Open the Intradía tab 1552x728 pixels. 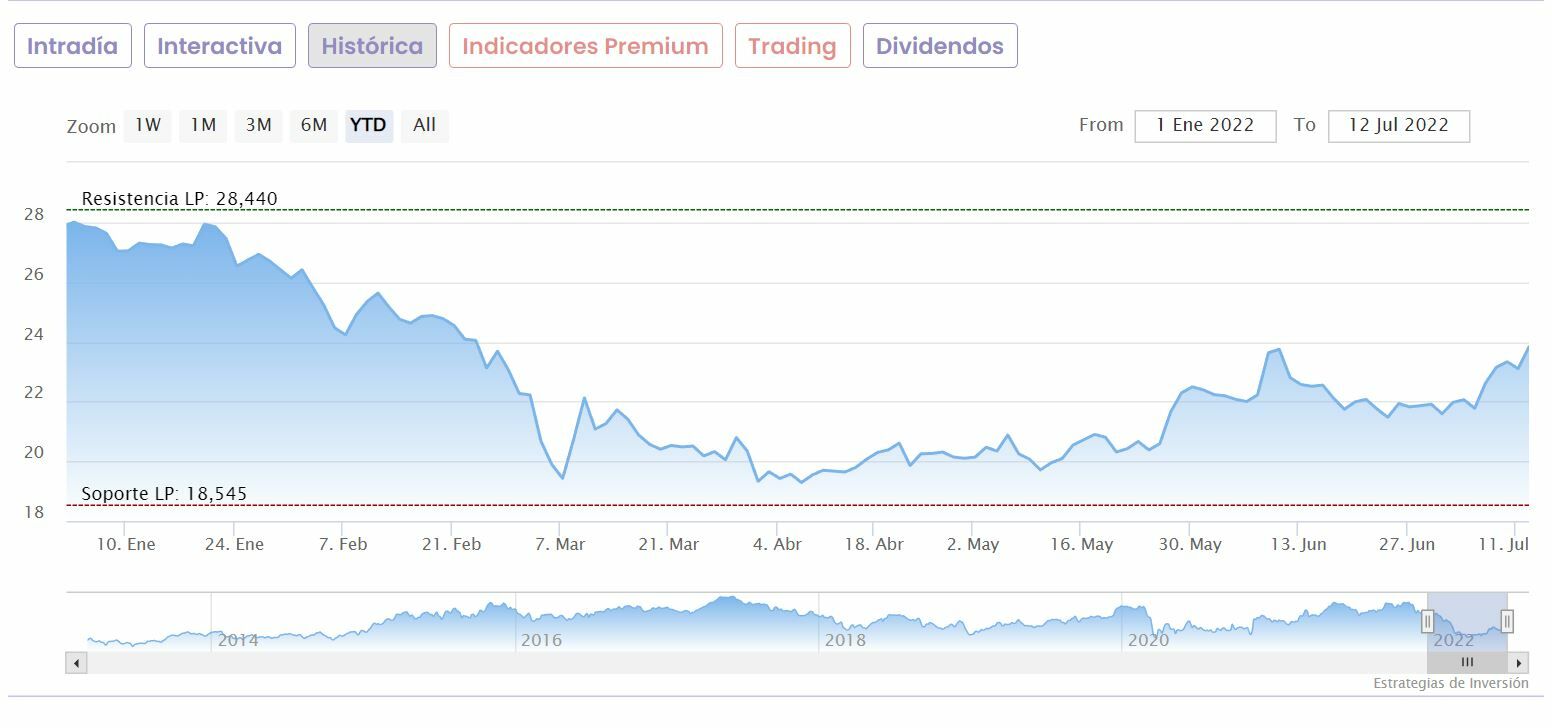pyautogui.click(x=73, y=46)
